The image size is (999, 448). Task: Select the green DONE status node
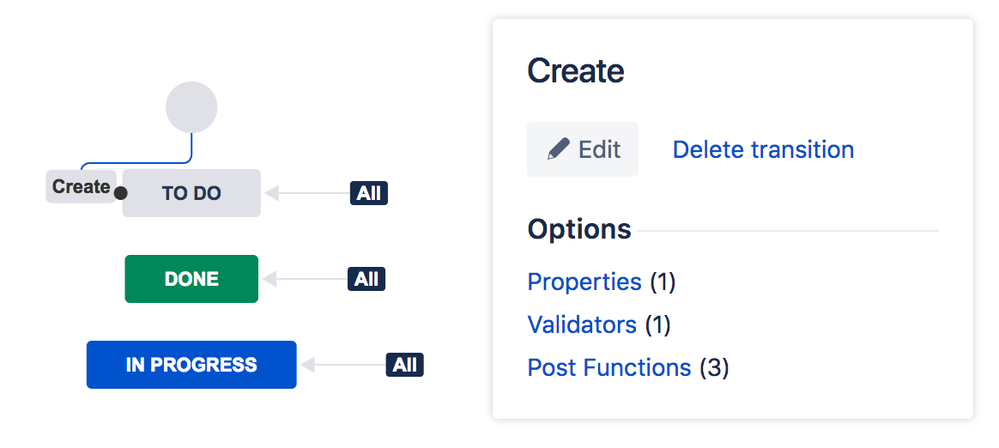(191, 279)
